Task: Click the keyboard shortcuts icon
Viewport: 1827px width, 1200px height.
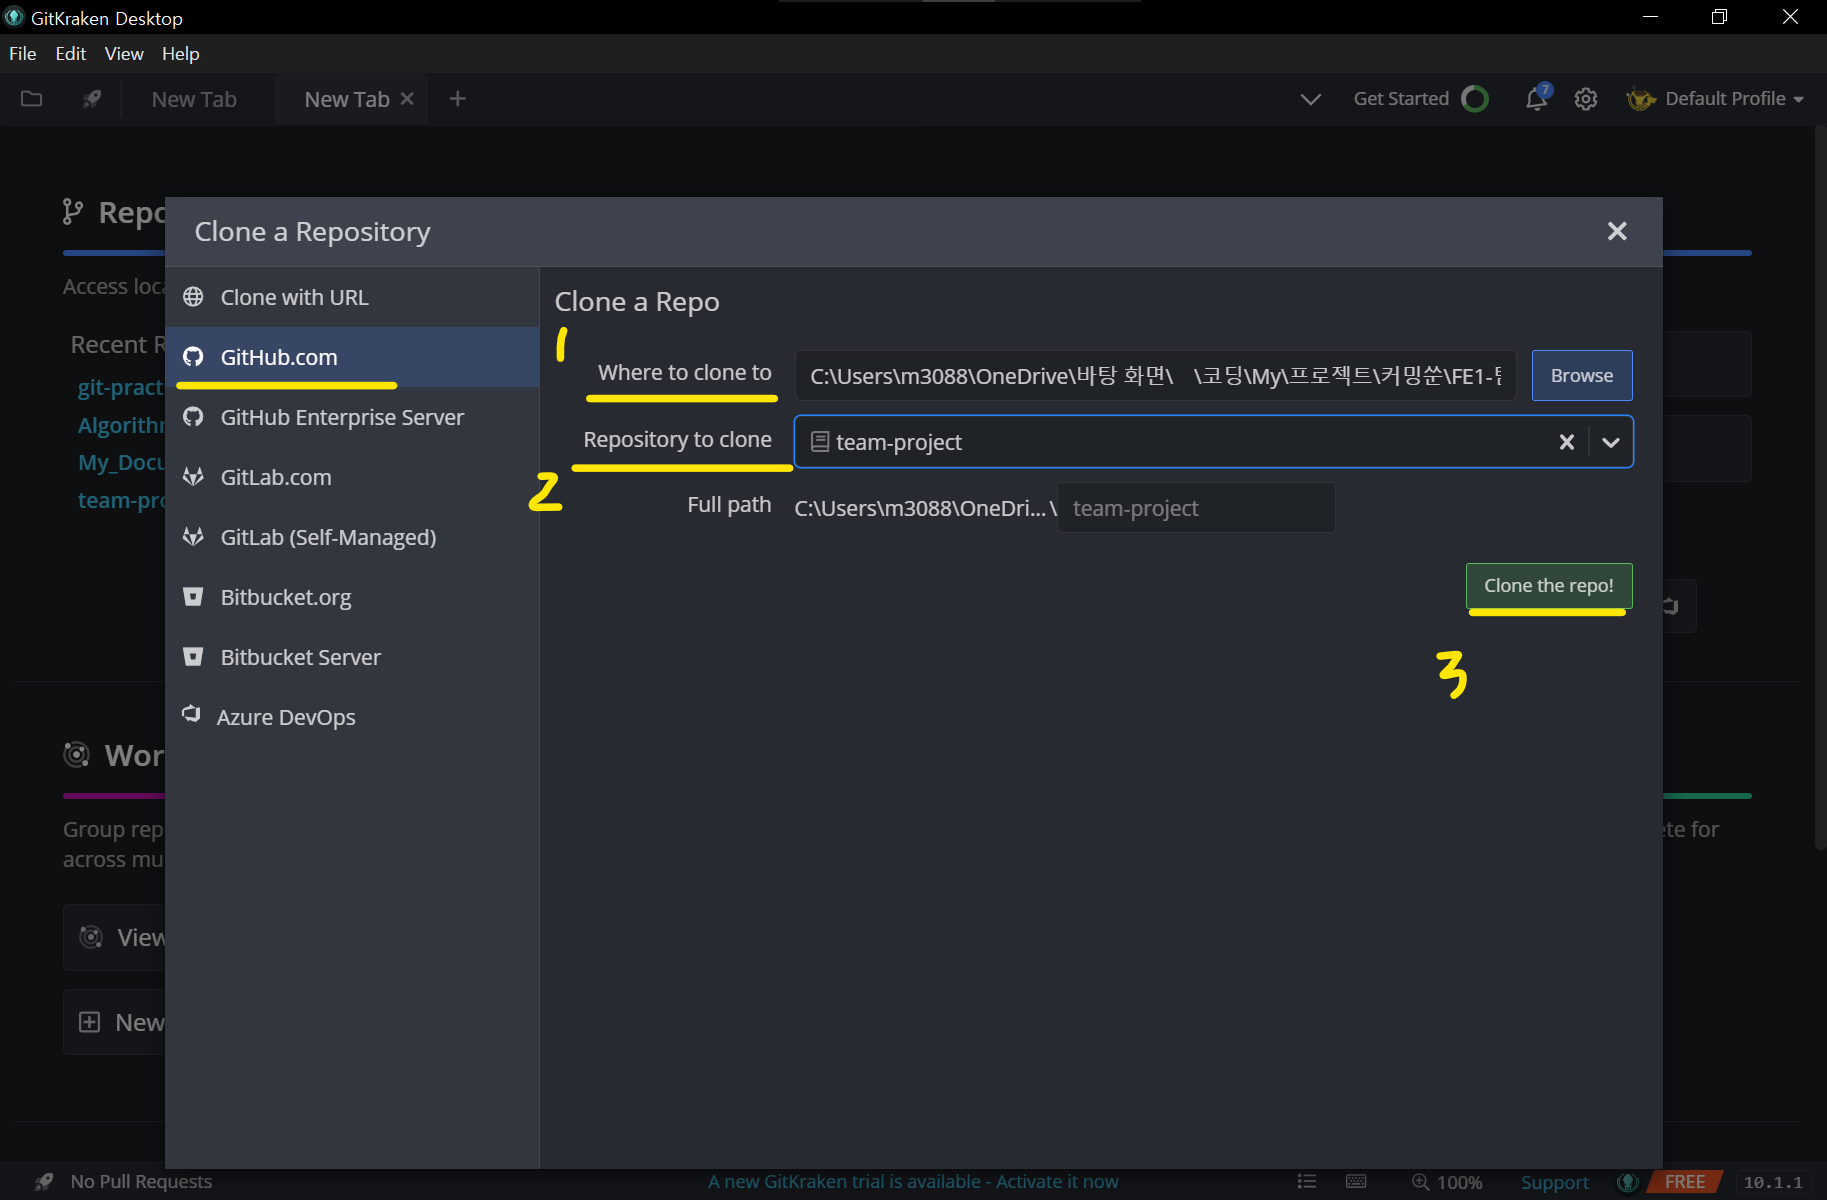Action: pyautogui.click(x=1356, y=1182)
